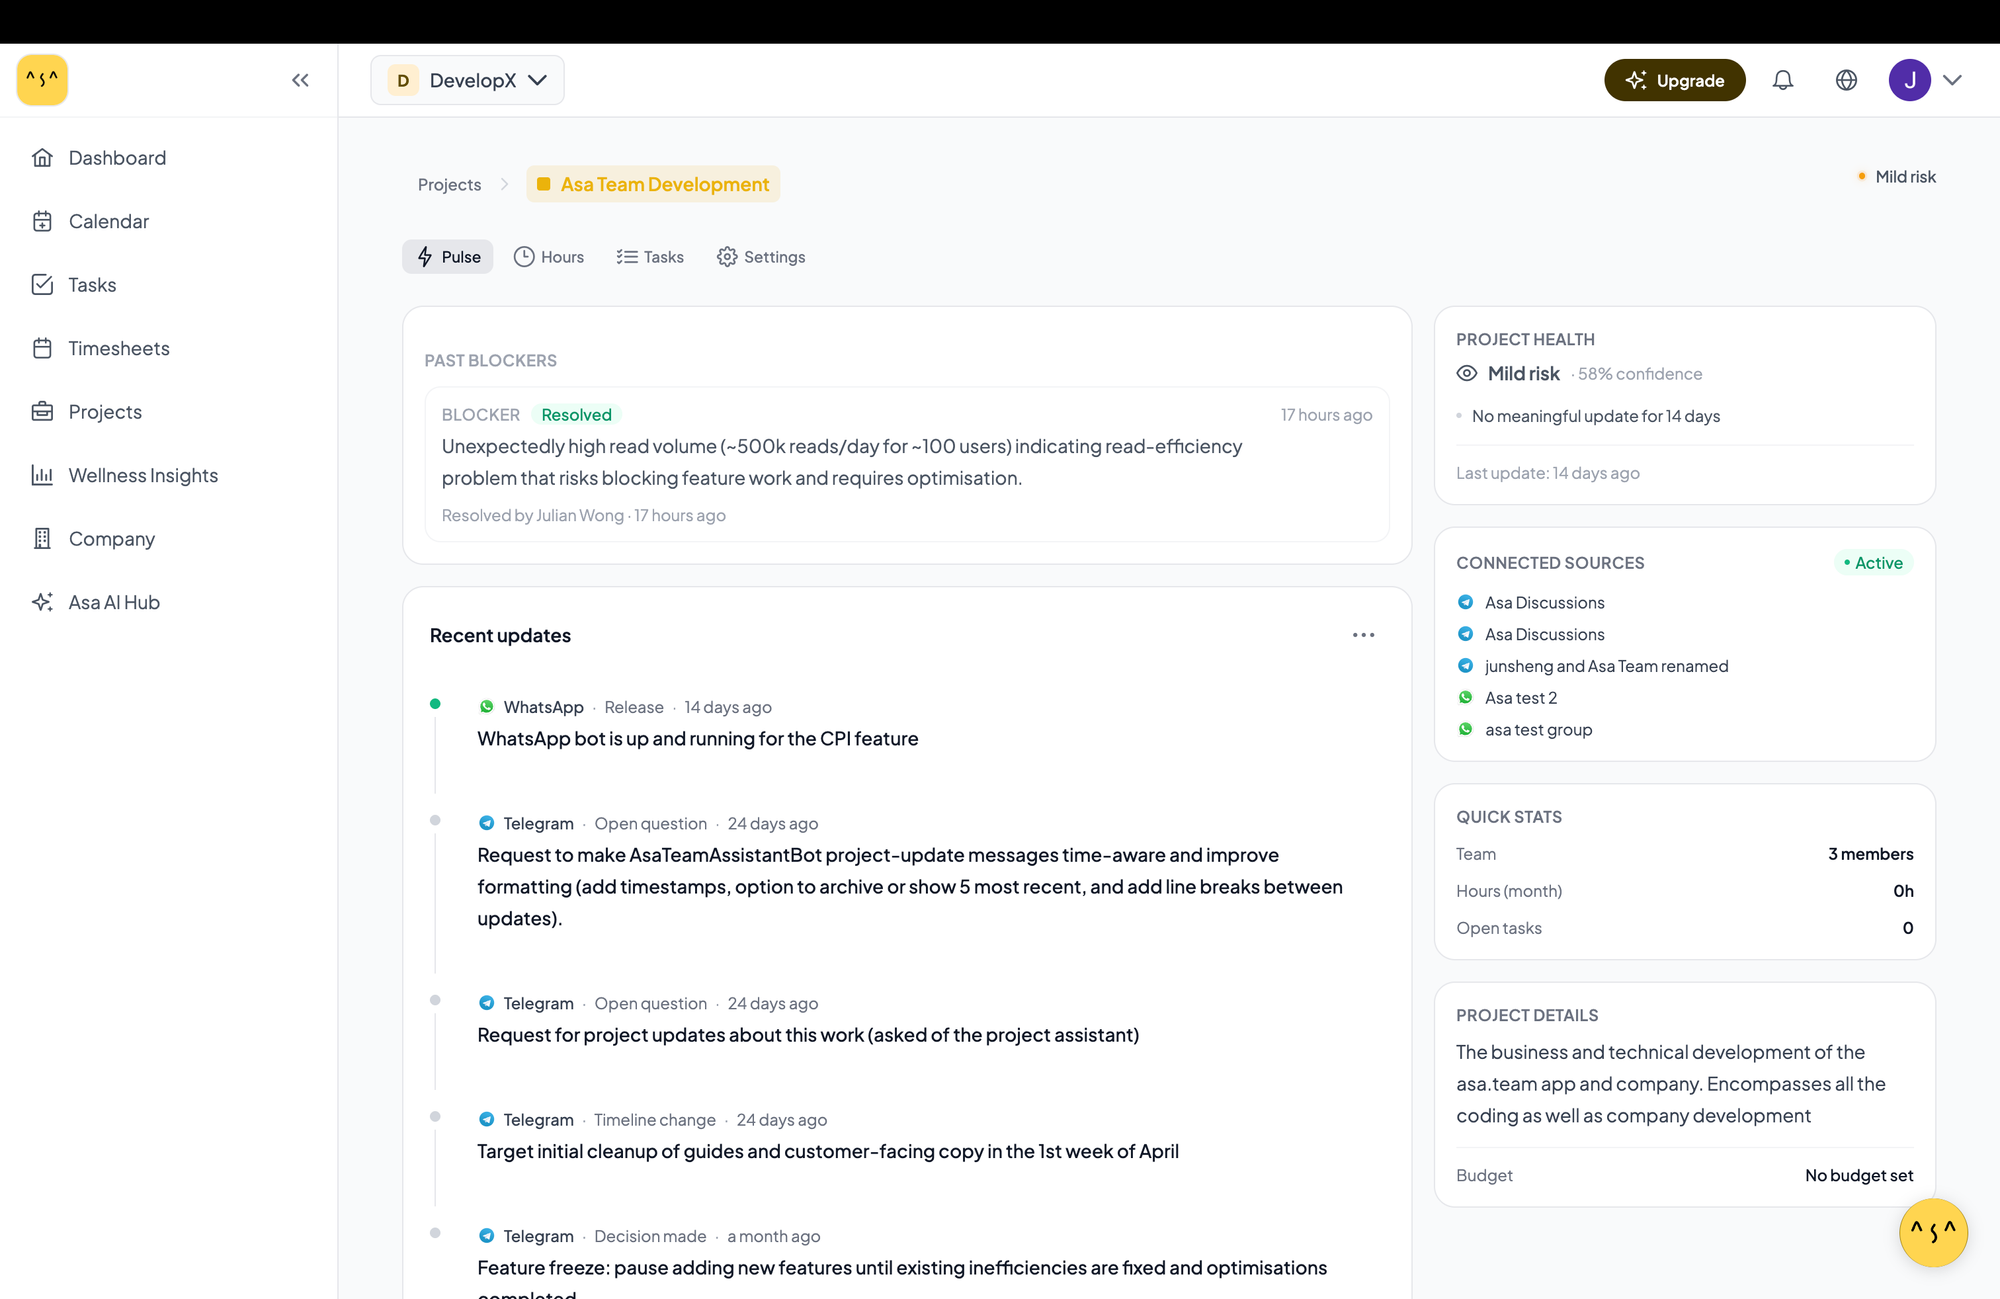This screenshot has width=2000, height=1299.
Task: Switch to the Hours tab
Action: (x=549, y=257)
